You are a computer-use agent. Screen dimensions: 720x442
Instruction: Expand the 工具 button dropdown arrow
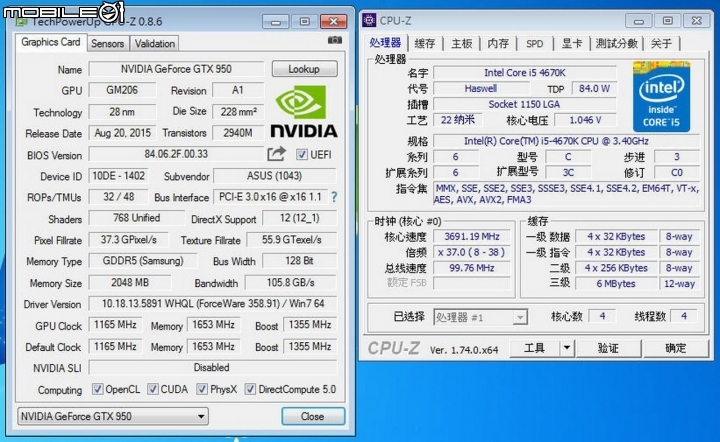[x=567, y=348]
